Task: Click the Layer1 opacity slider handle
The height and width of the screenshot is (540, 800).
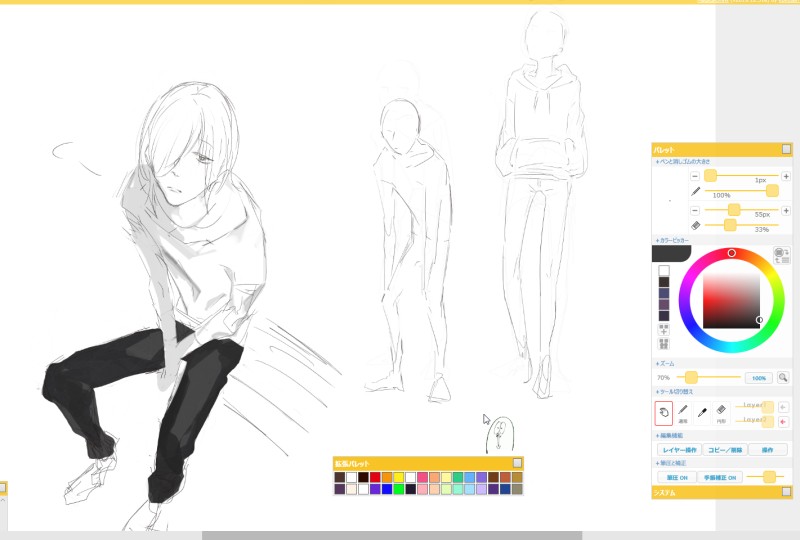Action: click(x=767, y=407)
